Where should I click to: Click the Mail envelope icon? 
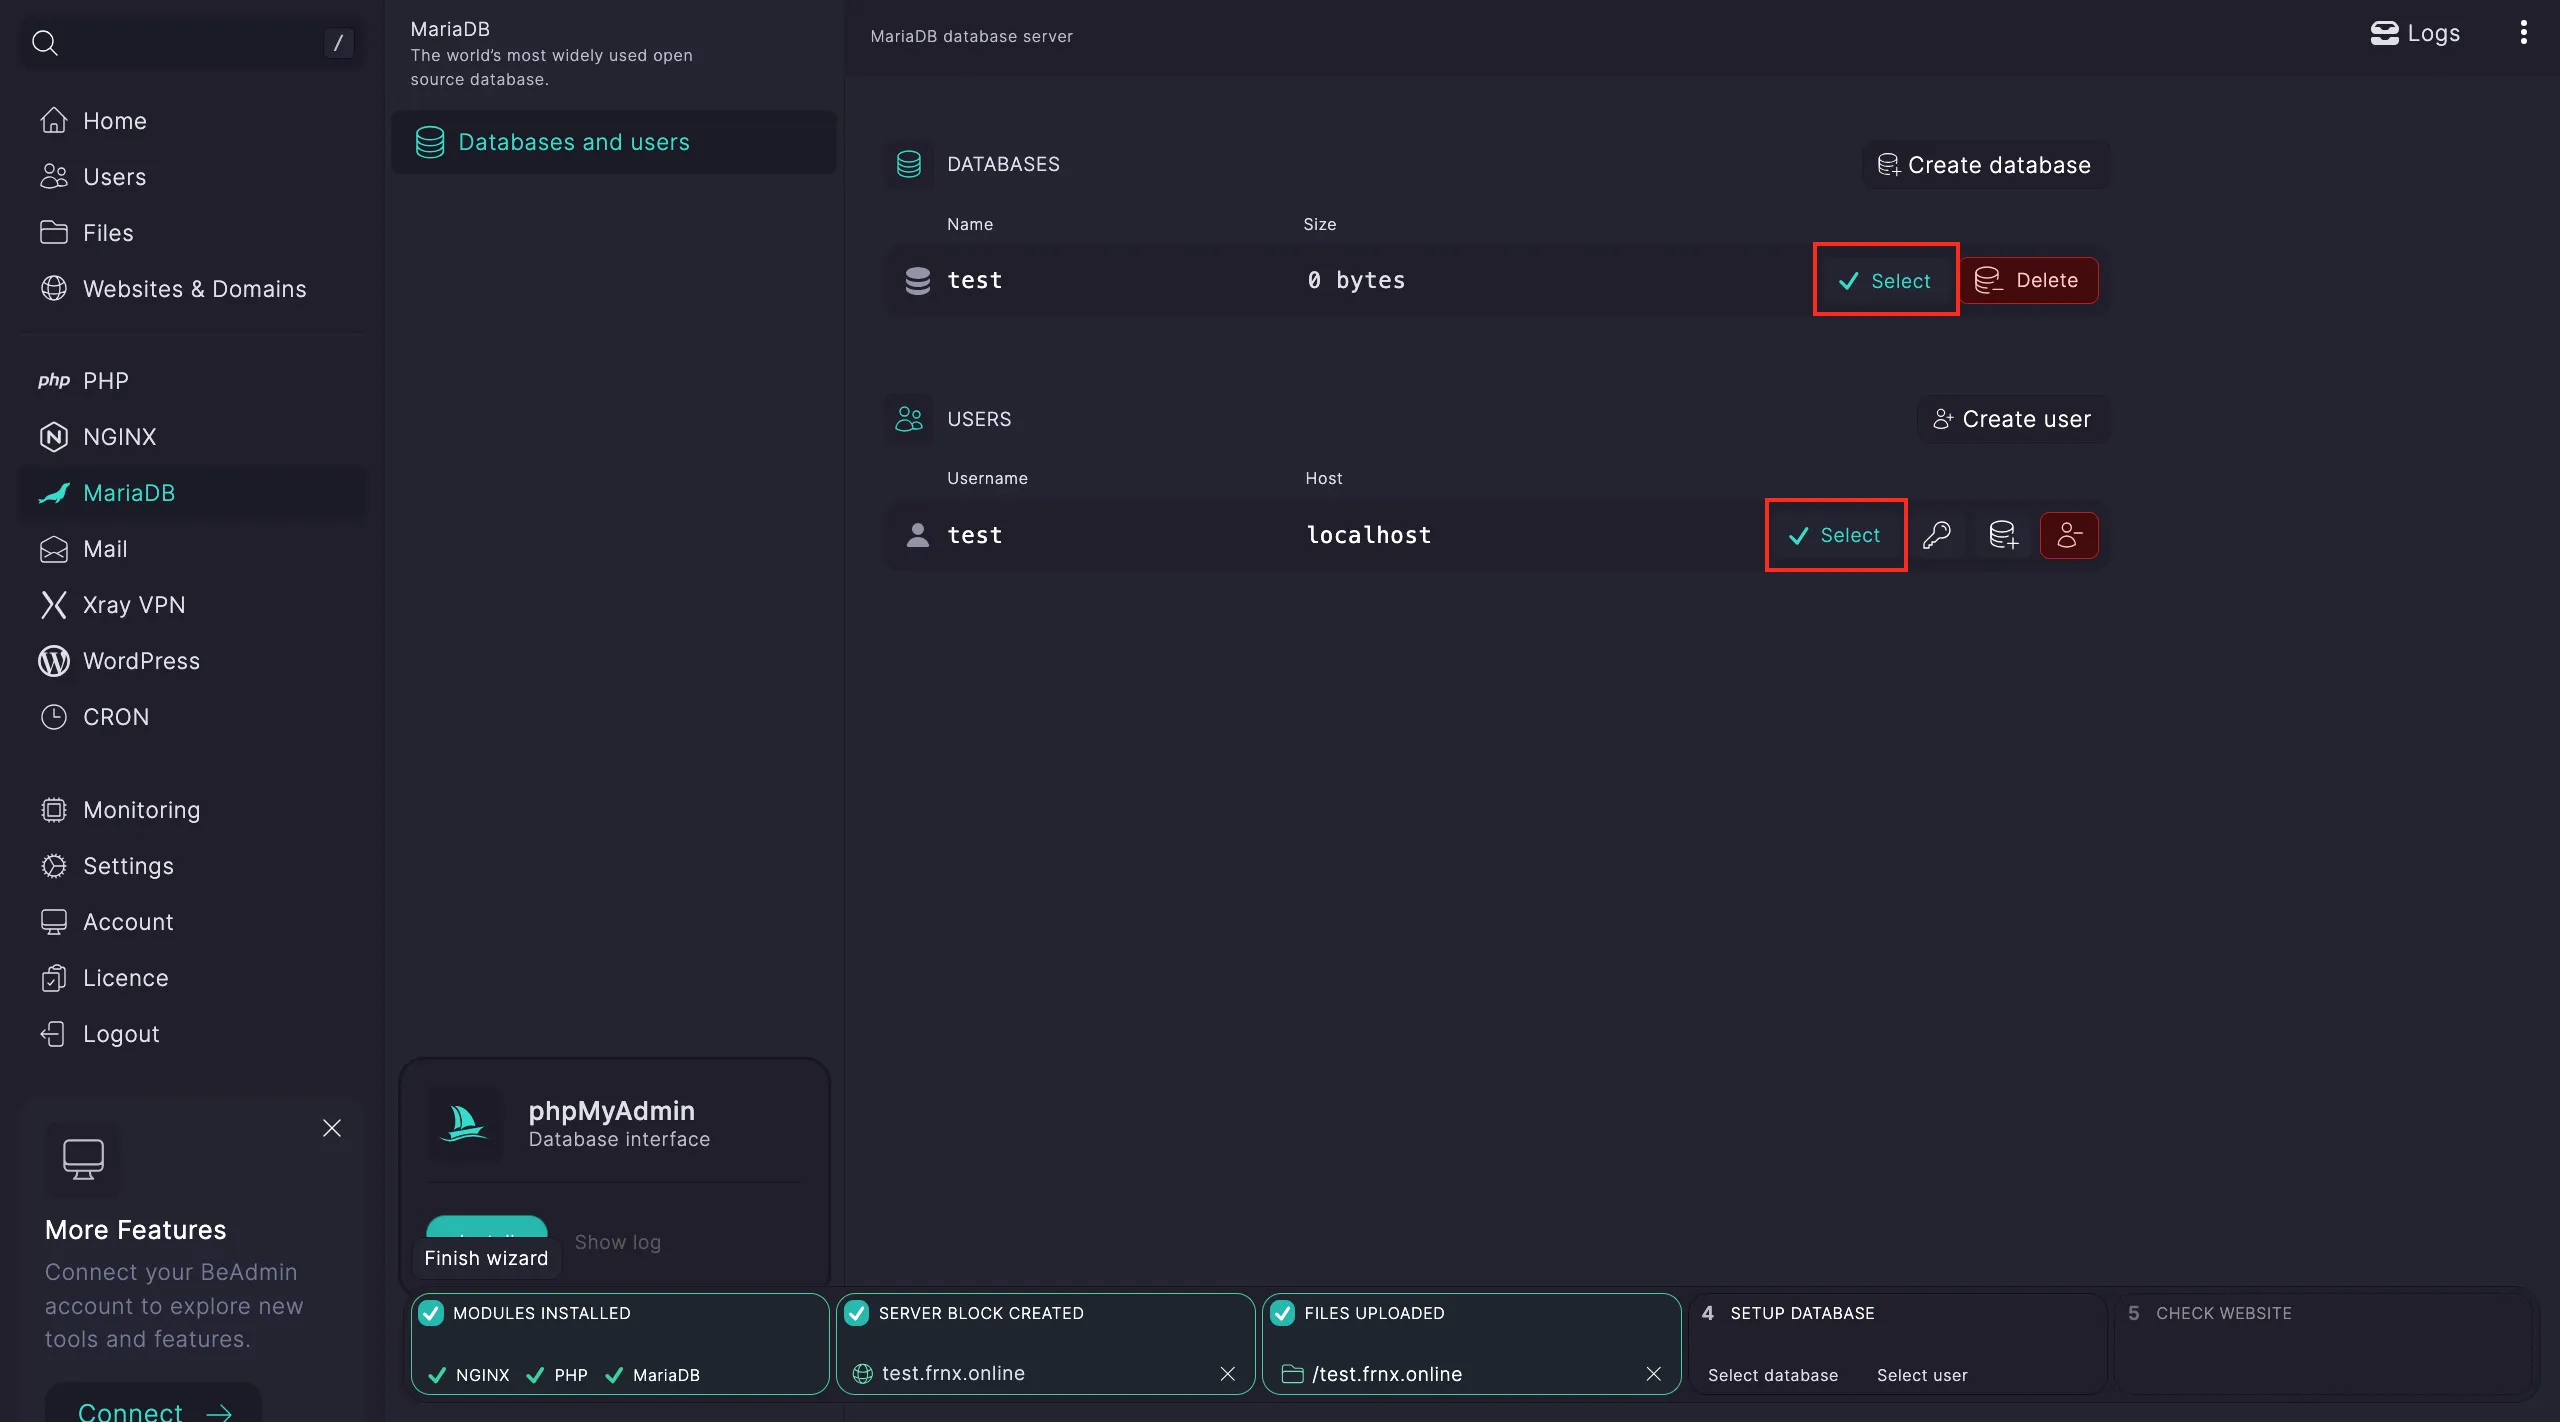click(x=54, y=549)
